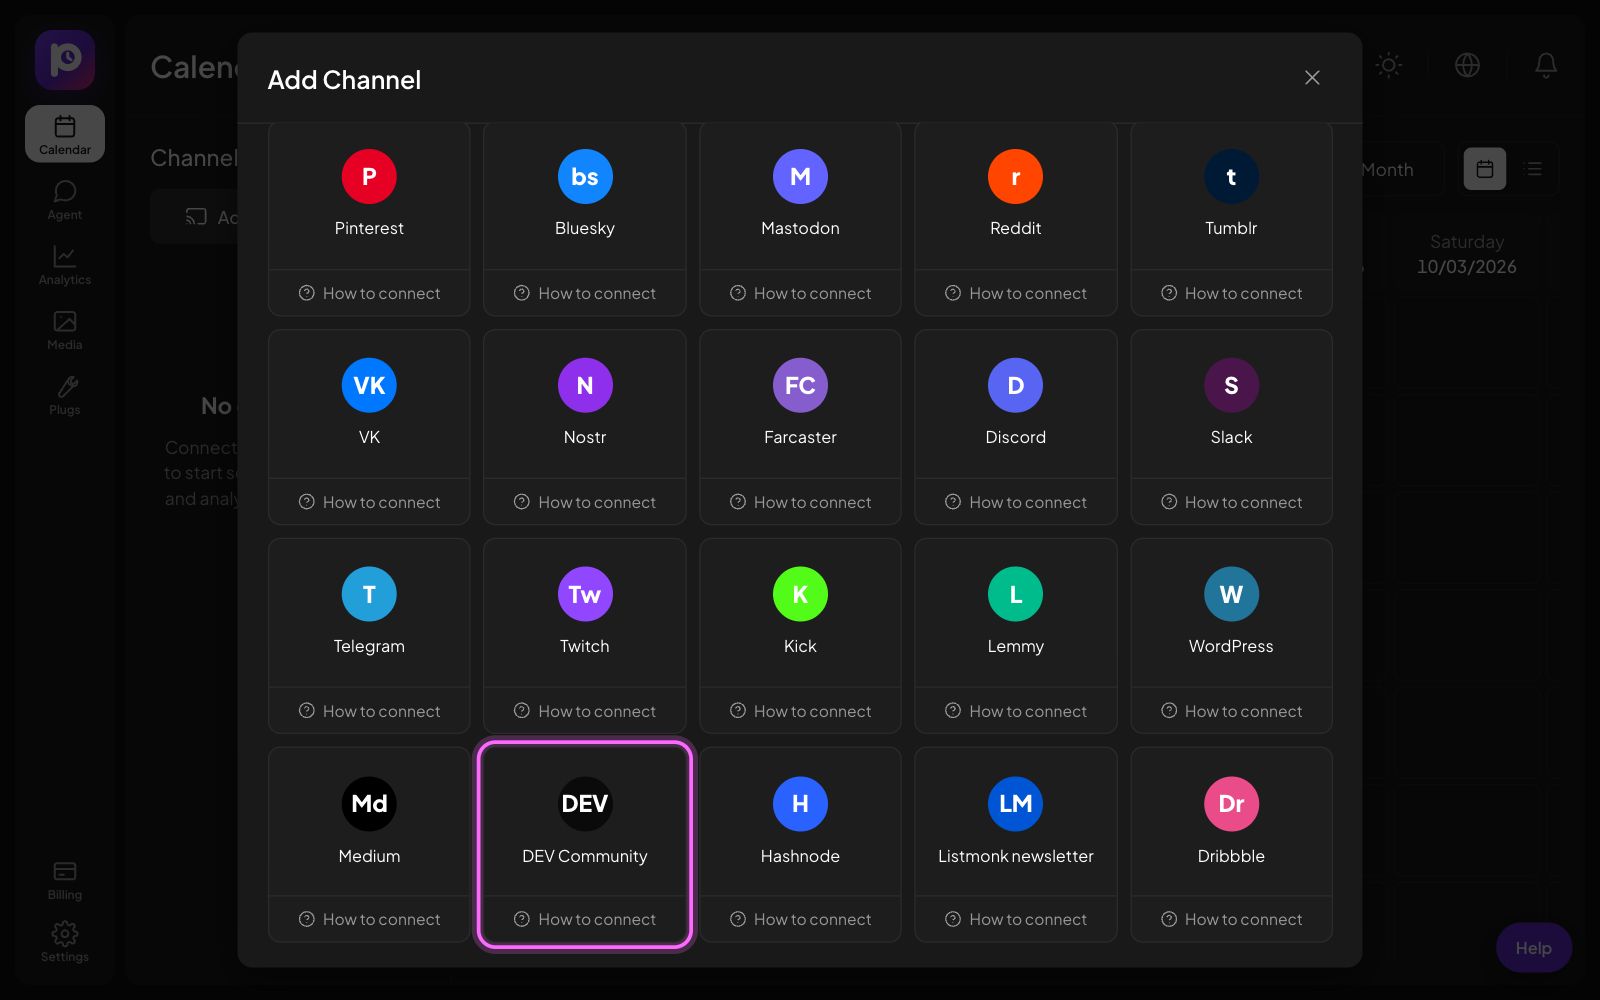
Task: Open Billing in the sidebar
Action: point(65,880)
